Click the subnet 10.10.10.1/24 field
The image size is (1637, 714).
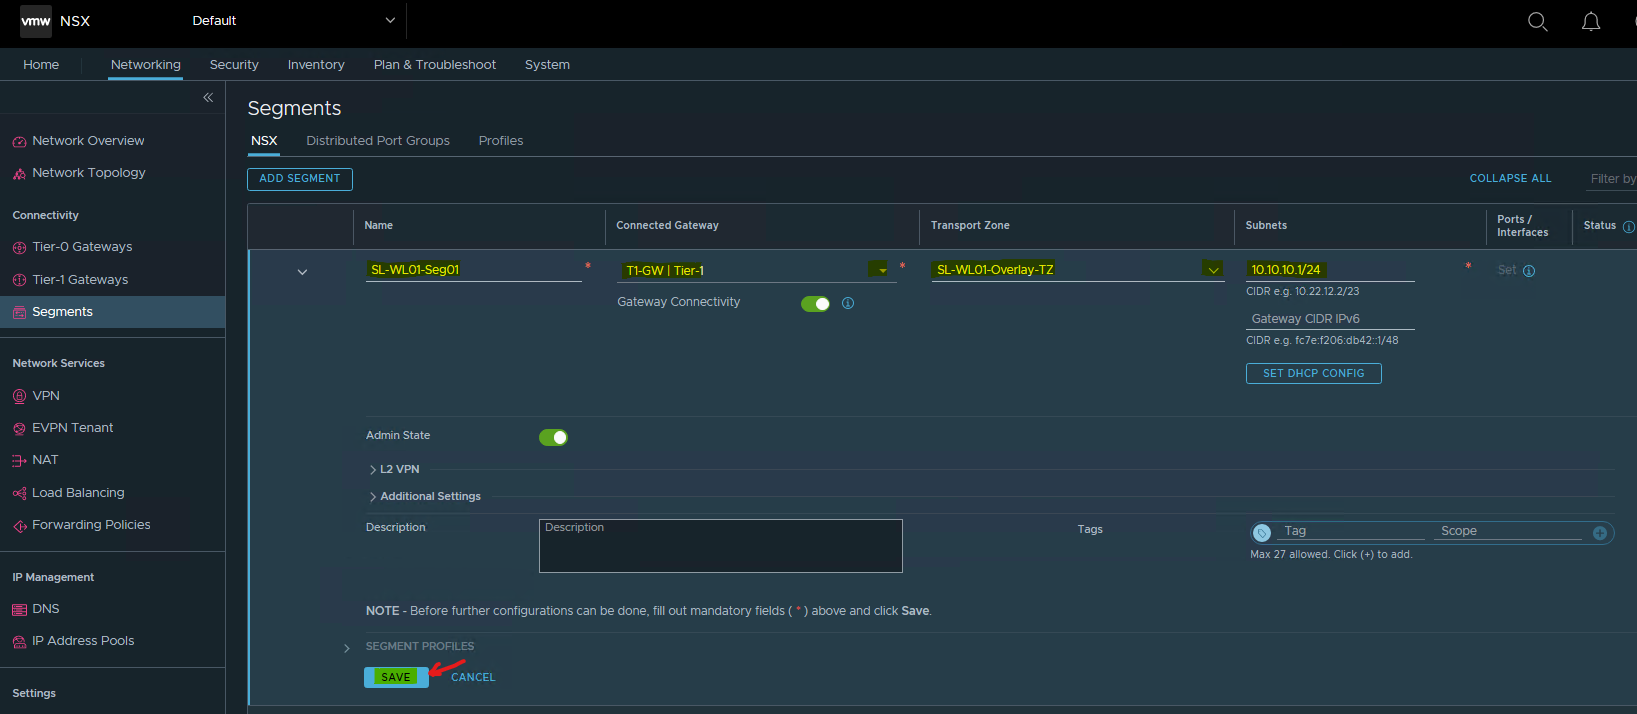point(1330,270)
